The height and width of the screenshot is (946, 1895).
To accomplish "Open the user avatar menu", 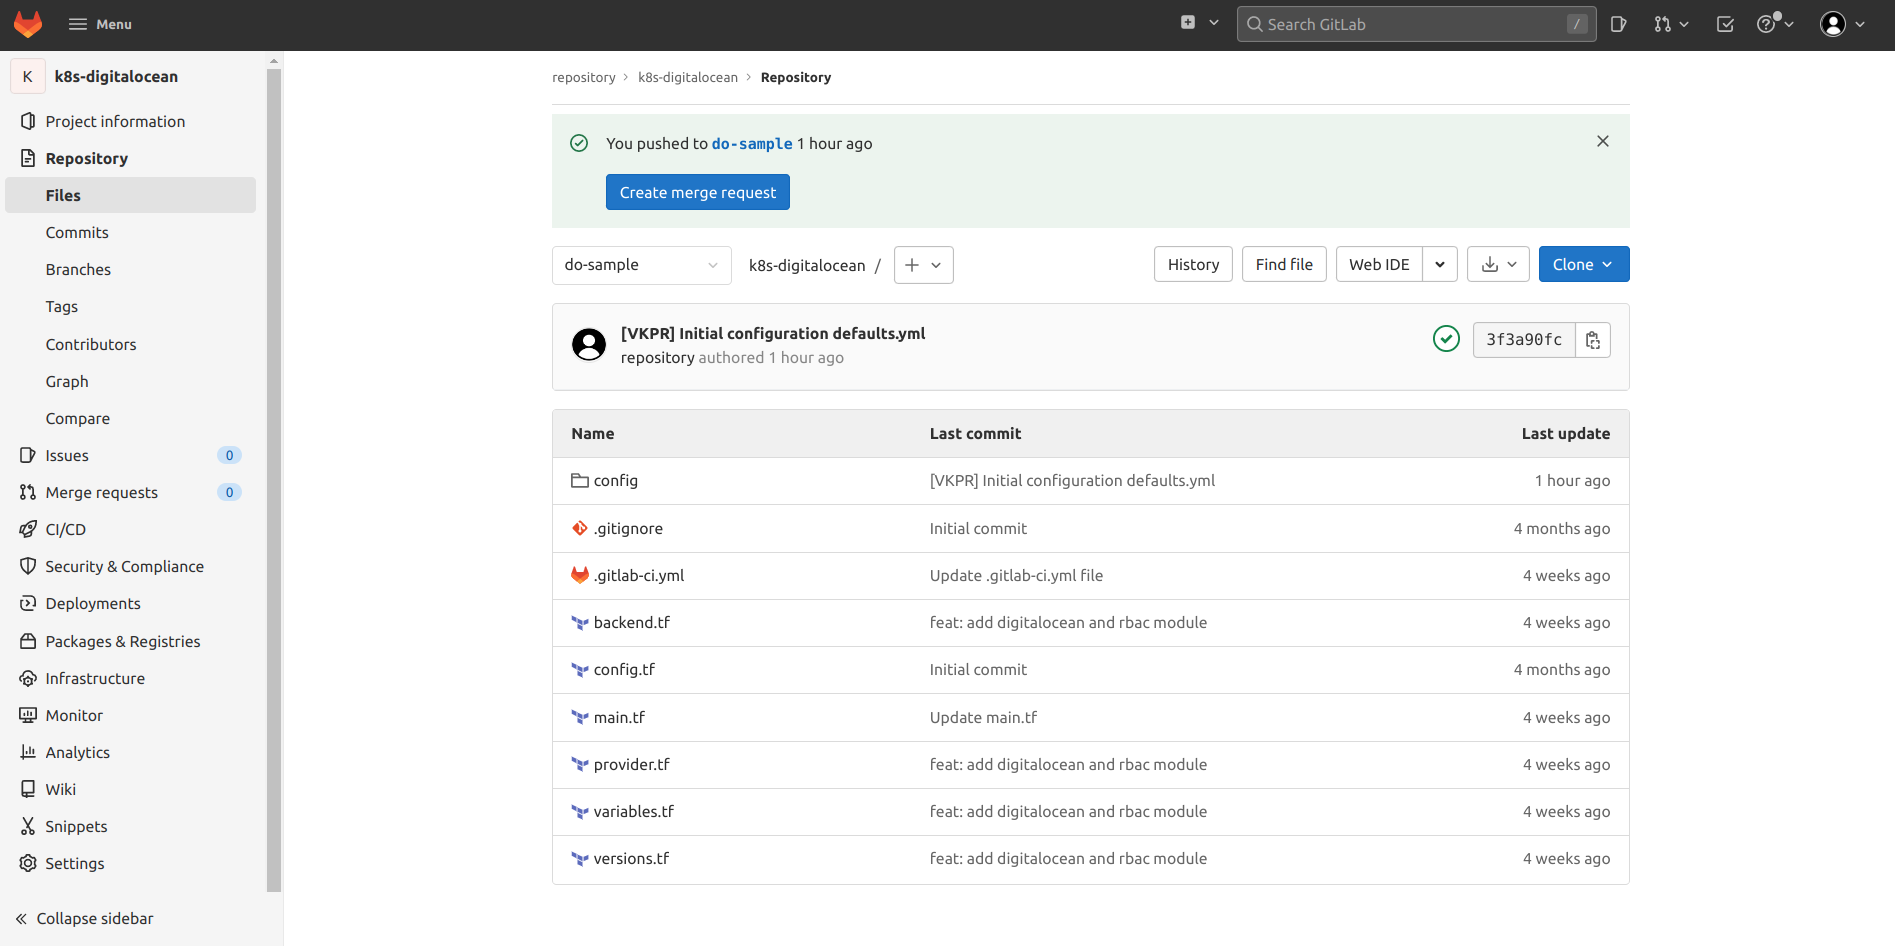I will (1842, 24).
